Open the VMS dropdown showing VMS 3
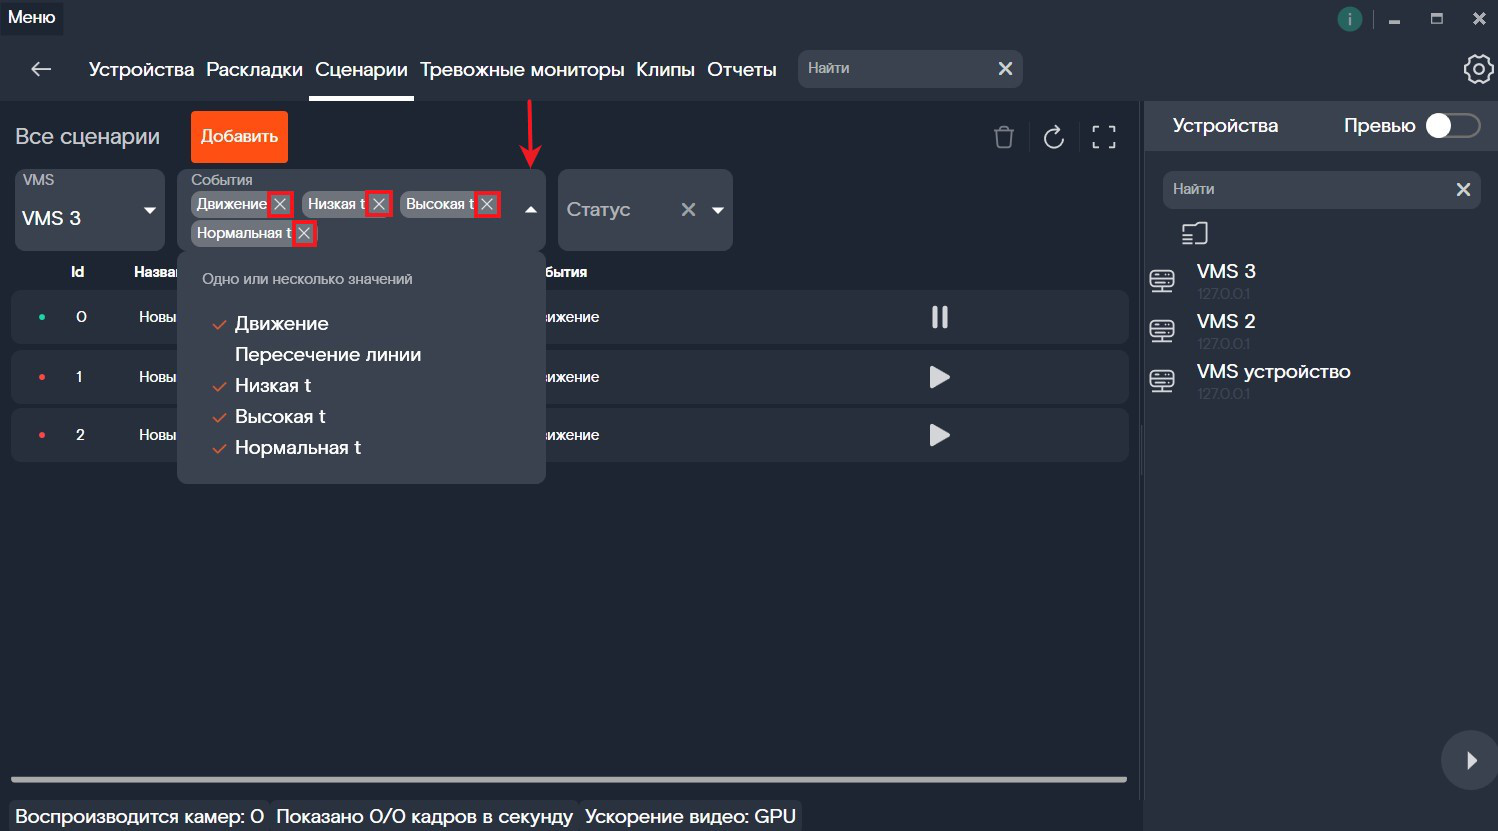 click(90, 210)
